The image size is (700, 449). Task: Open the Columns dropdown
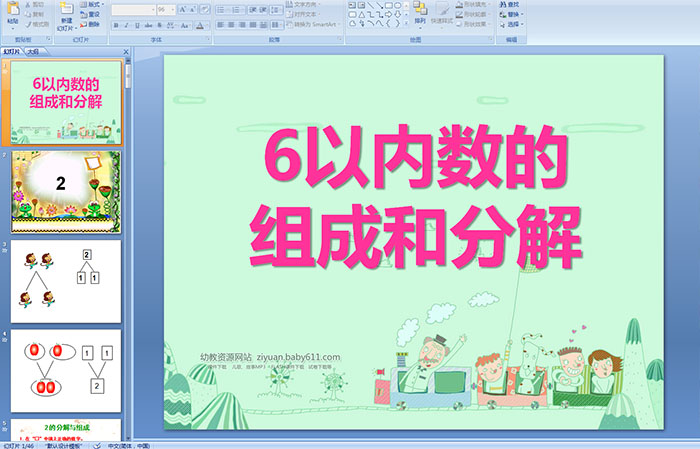277,25
